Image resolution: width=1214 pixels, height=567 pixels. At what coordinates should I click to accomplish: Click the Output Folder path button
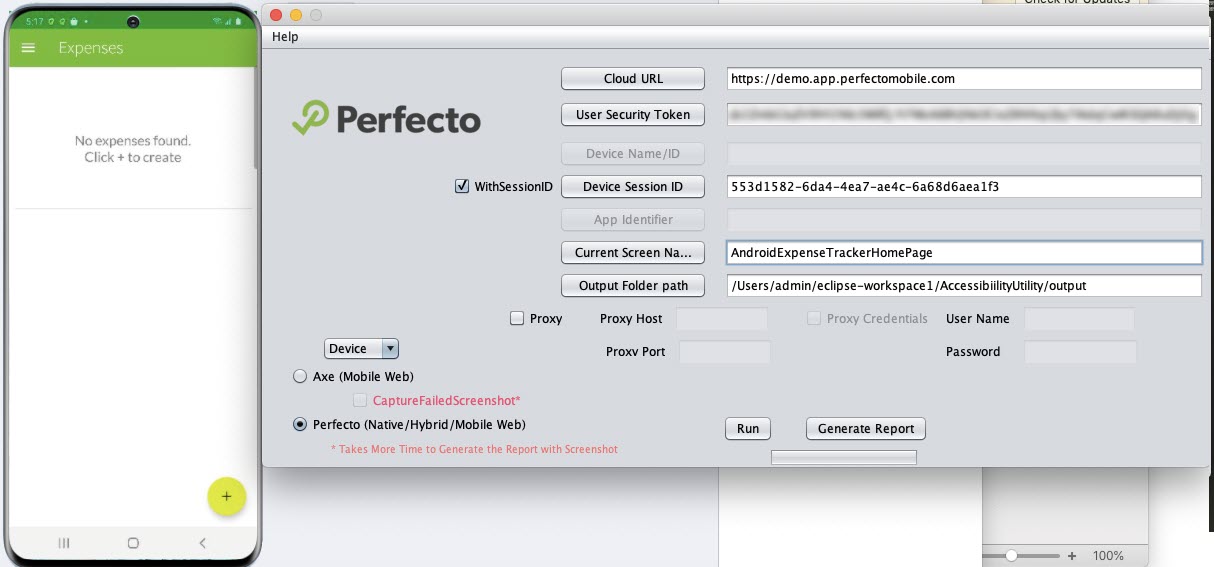click(633, 286)
